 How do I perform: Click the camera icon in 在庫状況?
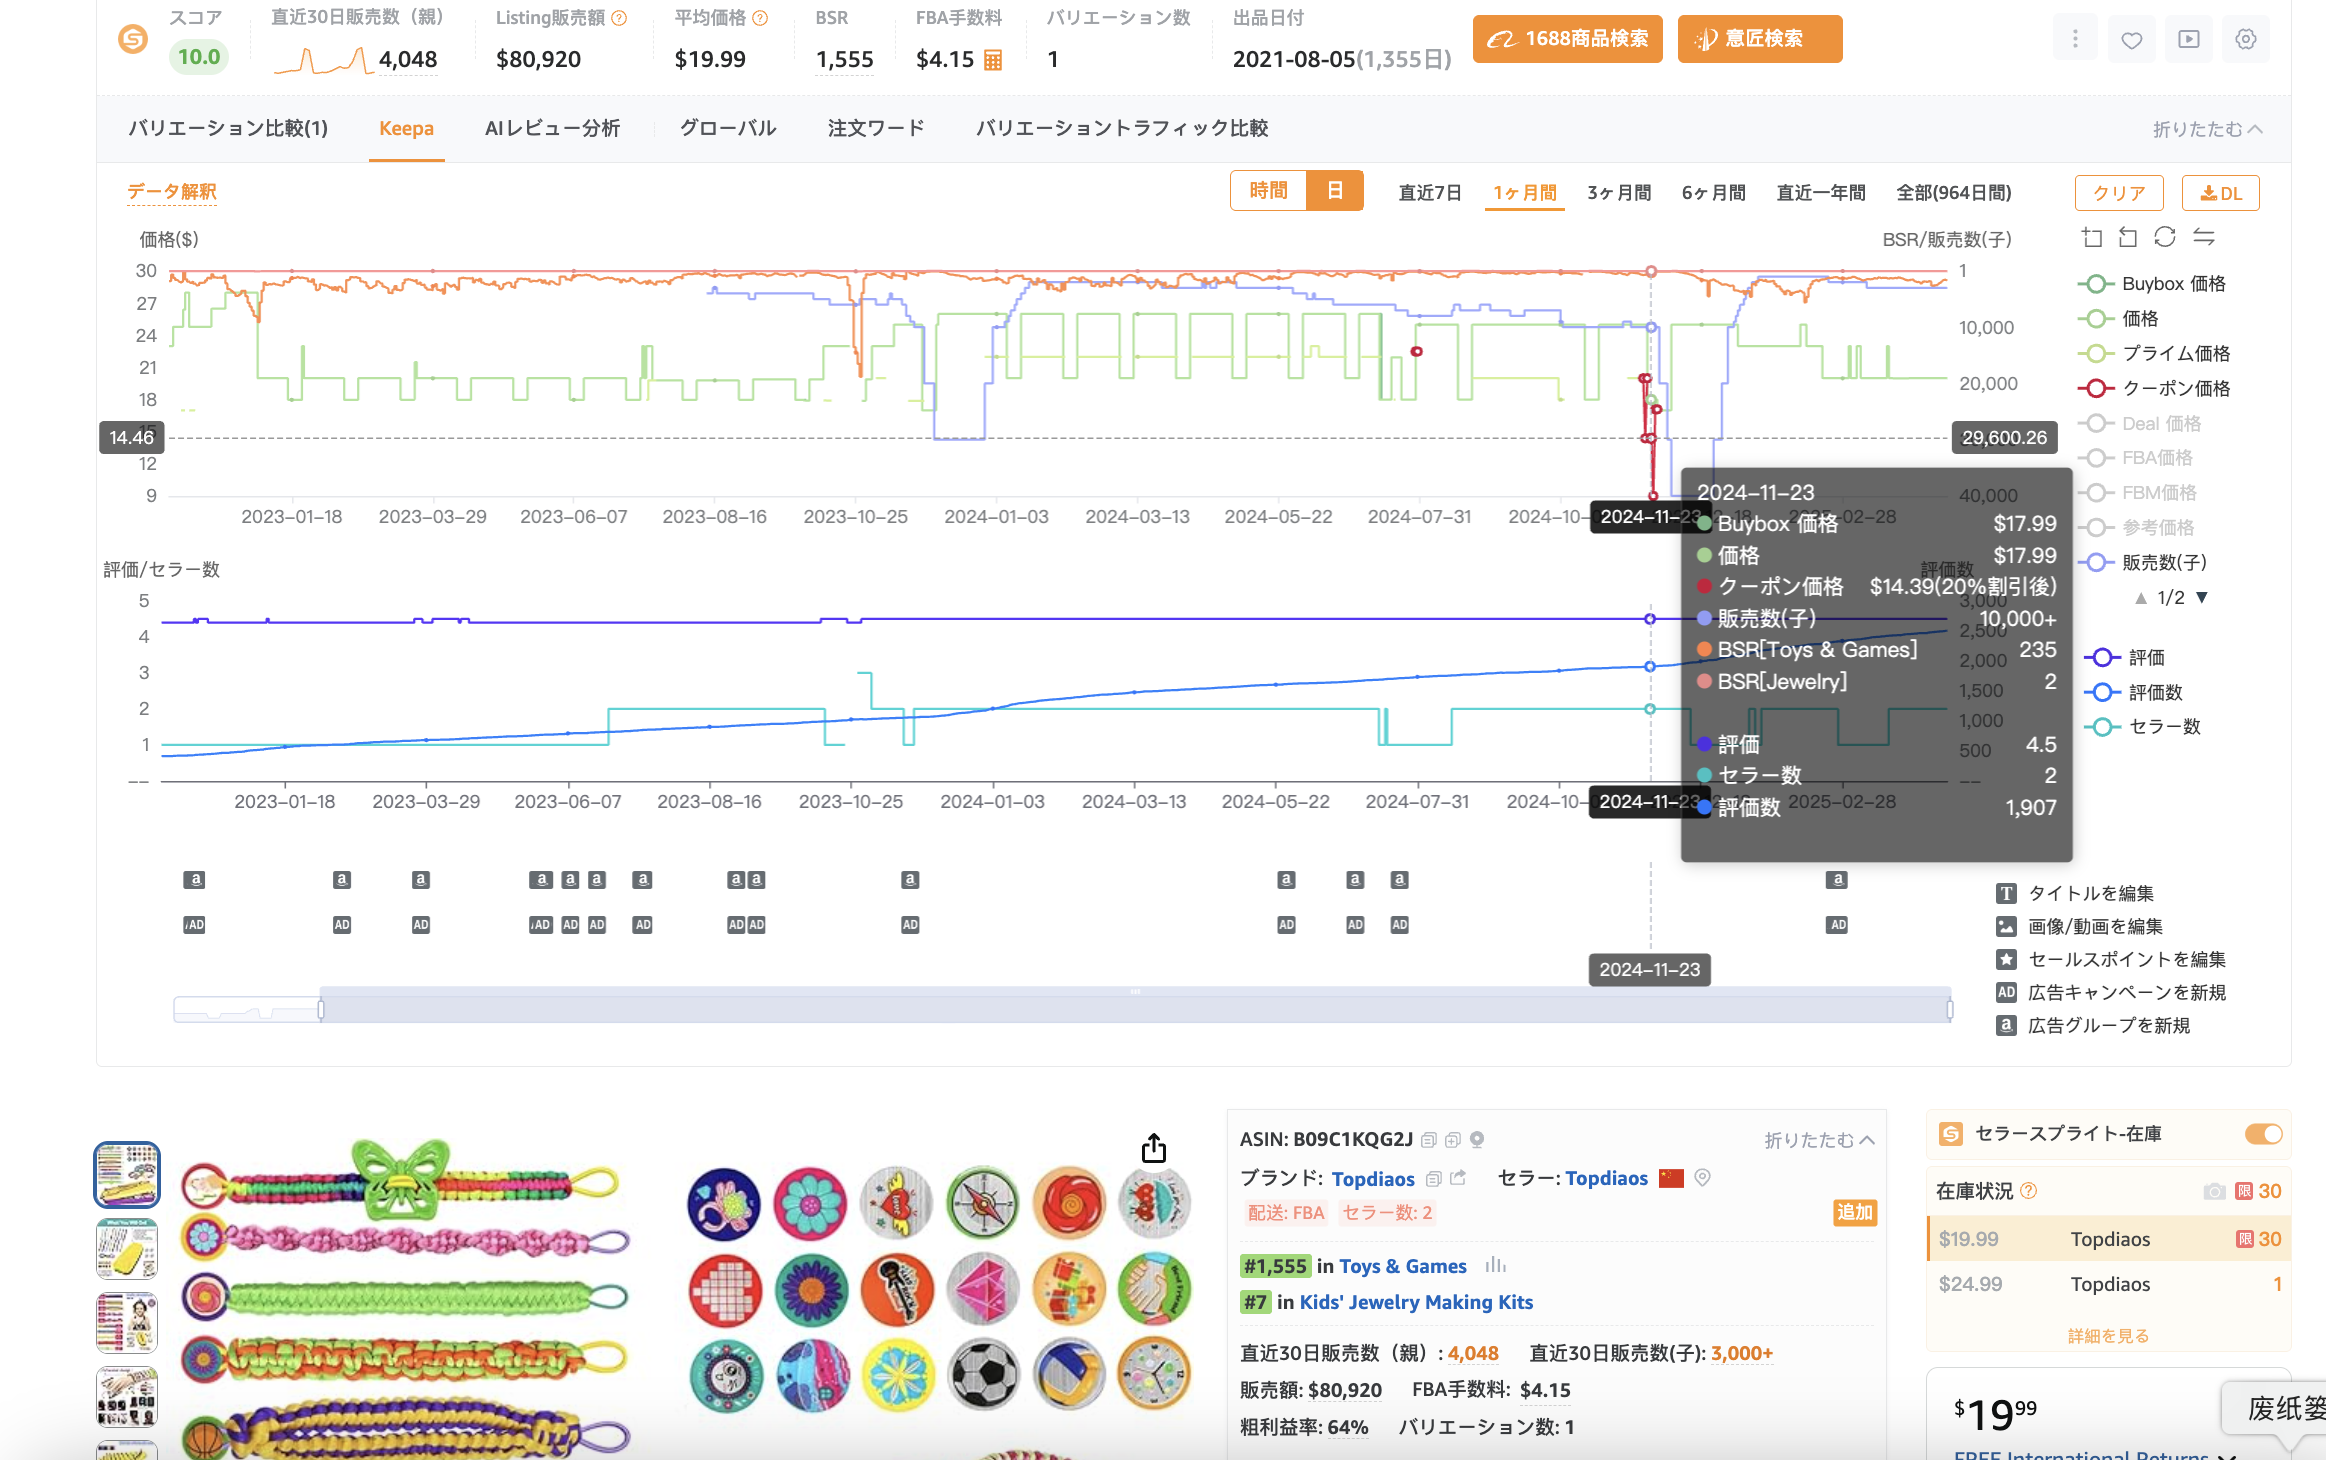click(x=2214, y=1191)
